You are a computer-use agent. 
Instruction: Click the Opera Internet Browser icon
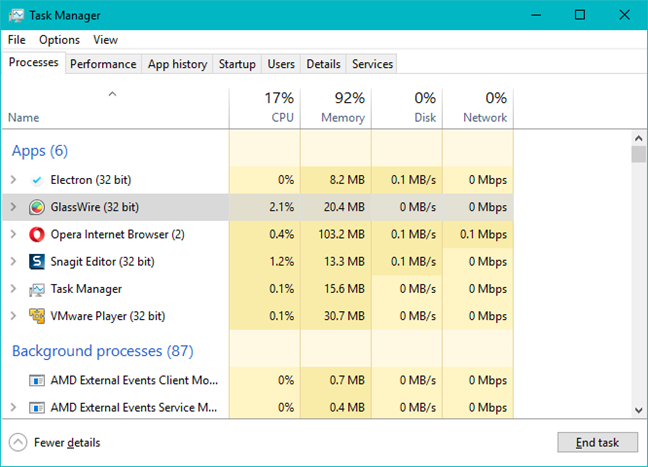point(37,234)
